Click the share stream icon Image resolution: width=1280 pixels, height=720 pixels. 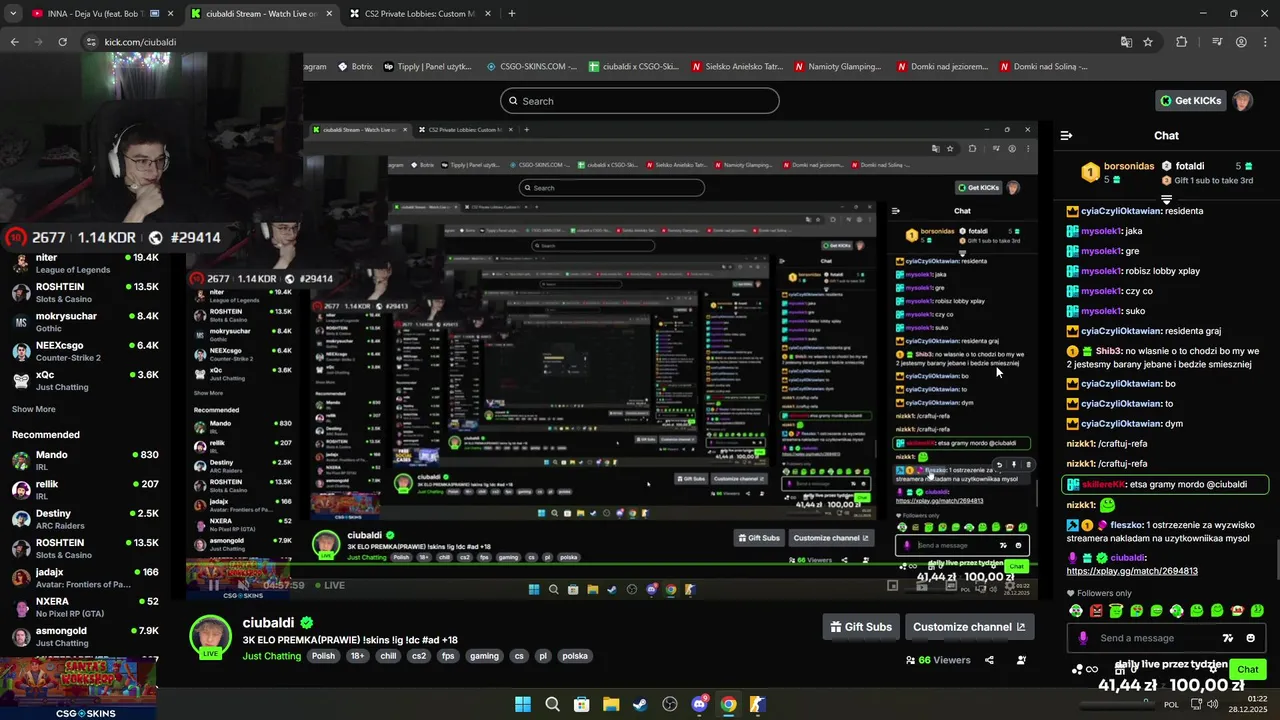pos(989,660)
